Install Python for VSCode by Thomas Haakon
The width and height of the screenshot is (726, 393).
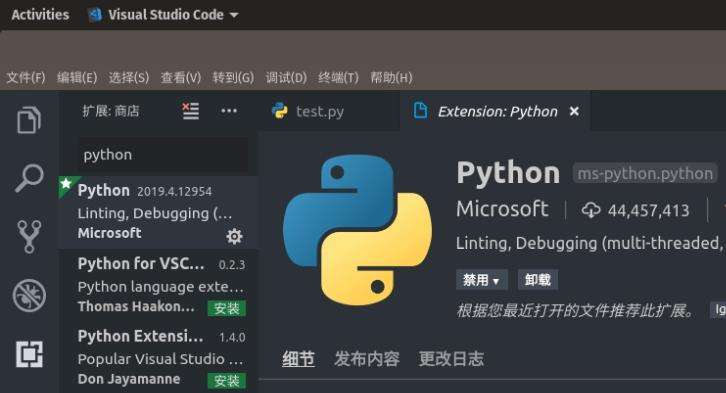[226, 308]
